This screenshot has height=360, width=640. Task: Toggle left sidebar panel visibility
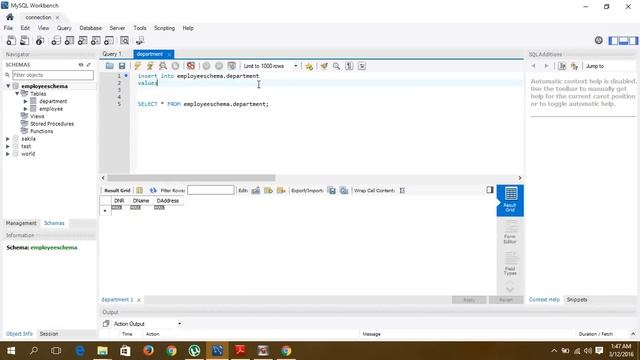click(613, 40)
